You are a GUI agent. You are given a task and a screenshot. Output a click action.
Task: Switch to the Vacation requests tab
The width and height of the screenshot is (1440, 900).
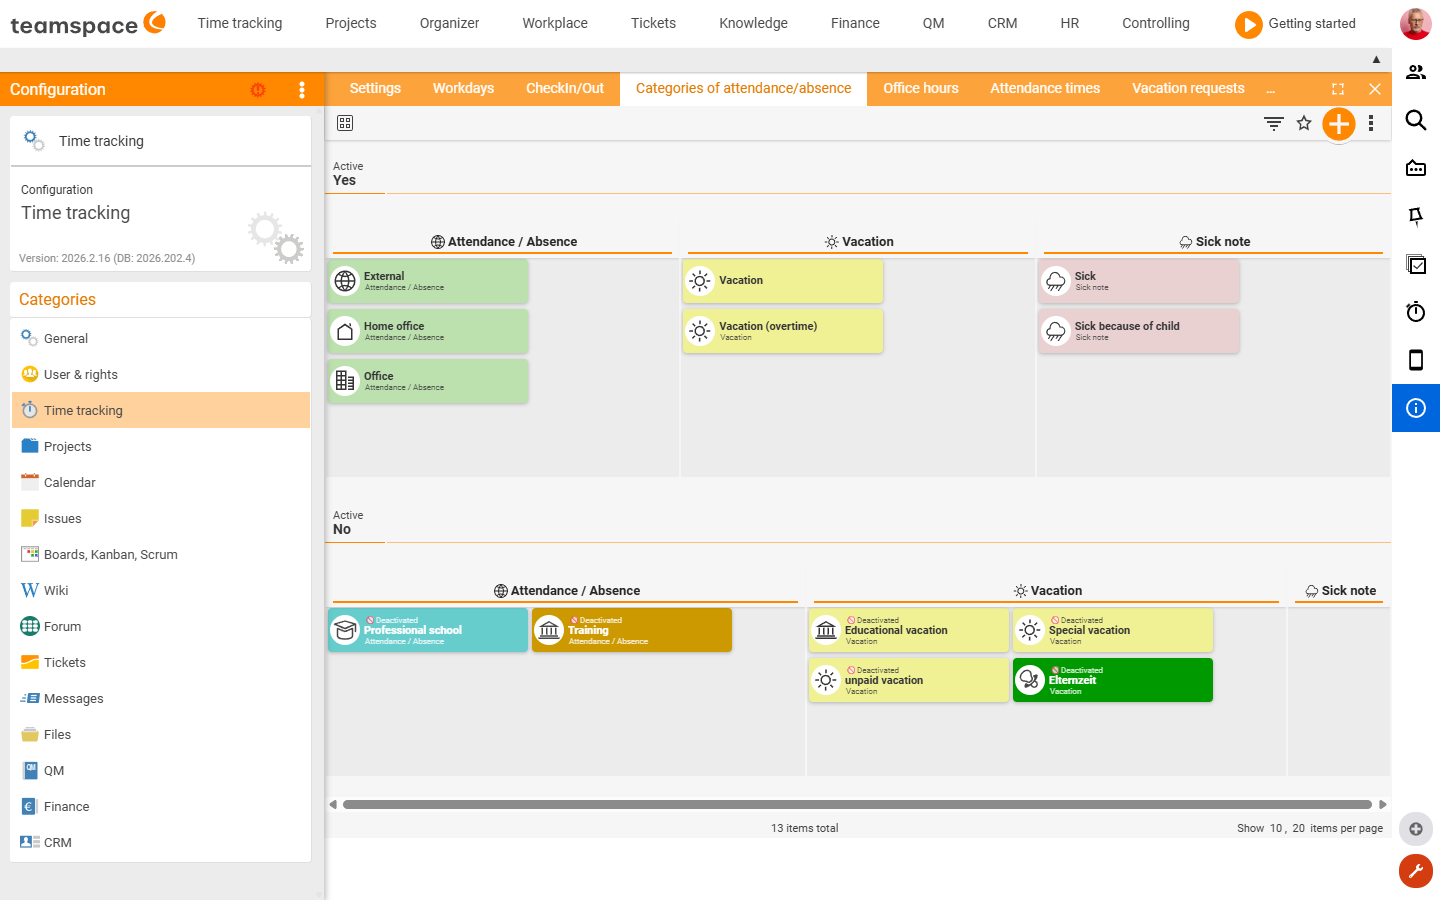(x=1188, y=88)
